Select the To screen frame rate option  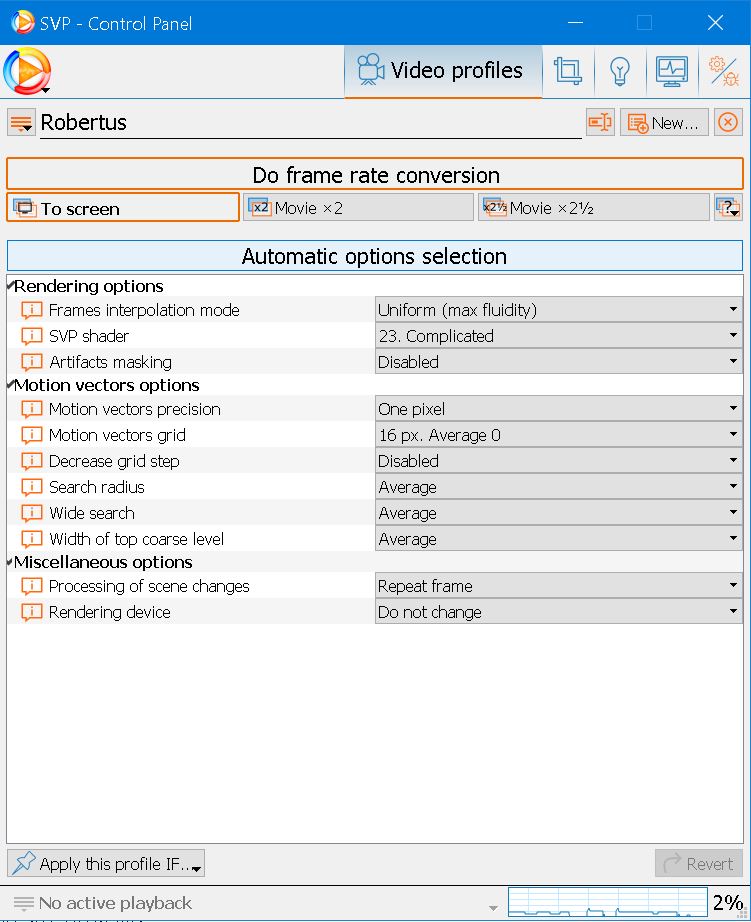tap(123, 208)
